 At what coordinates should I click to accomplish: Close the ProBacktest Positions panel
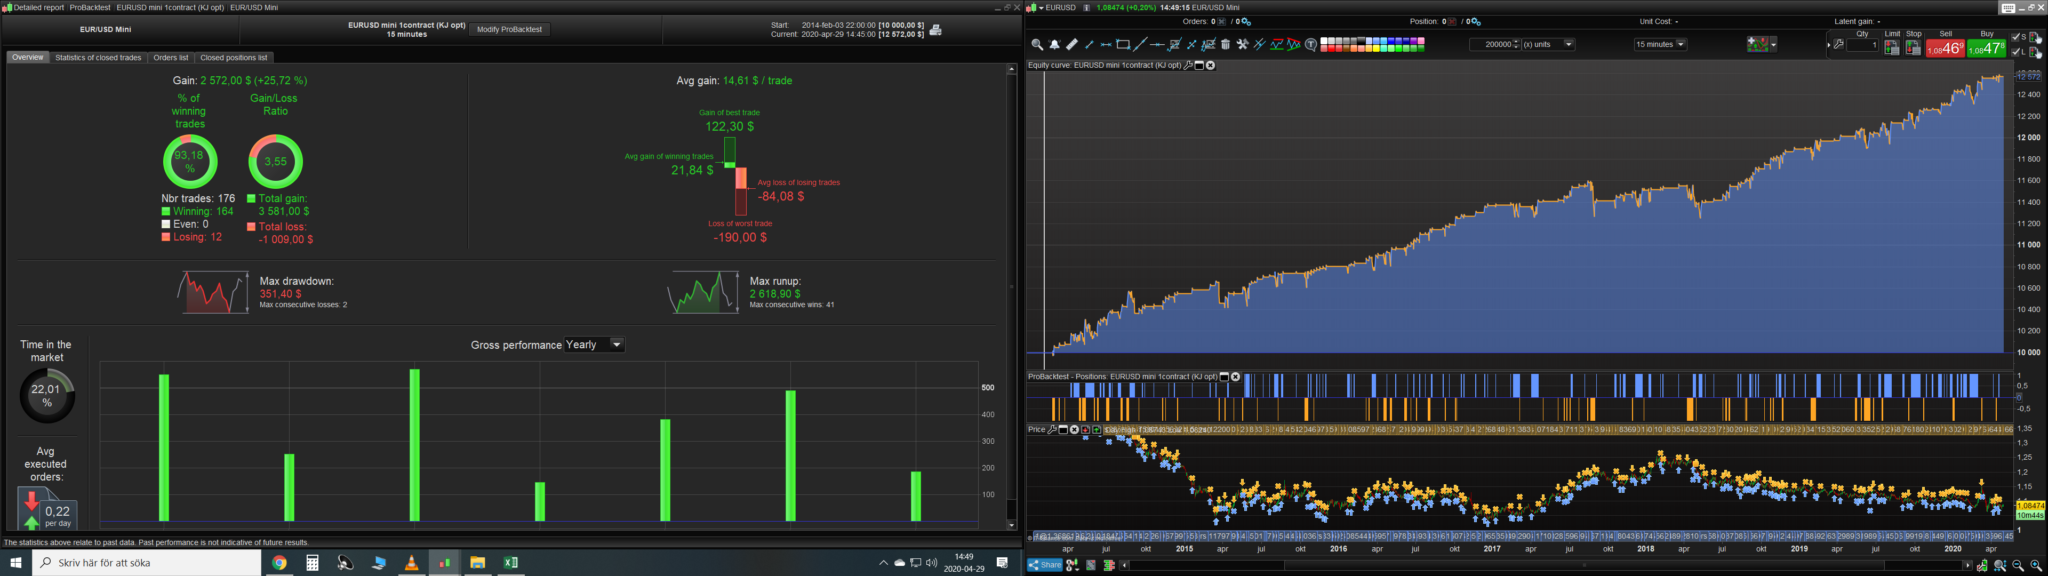coord(1235,377)
